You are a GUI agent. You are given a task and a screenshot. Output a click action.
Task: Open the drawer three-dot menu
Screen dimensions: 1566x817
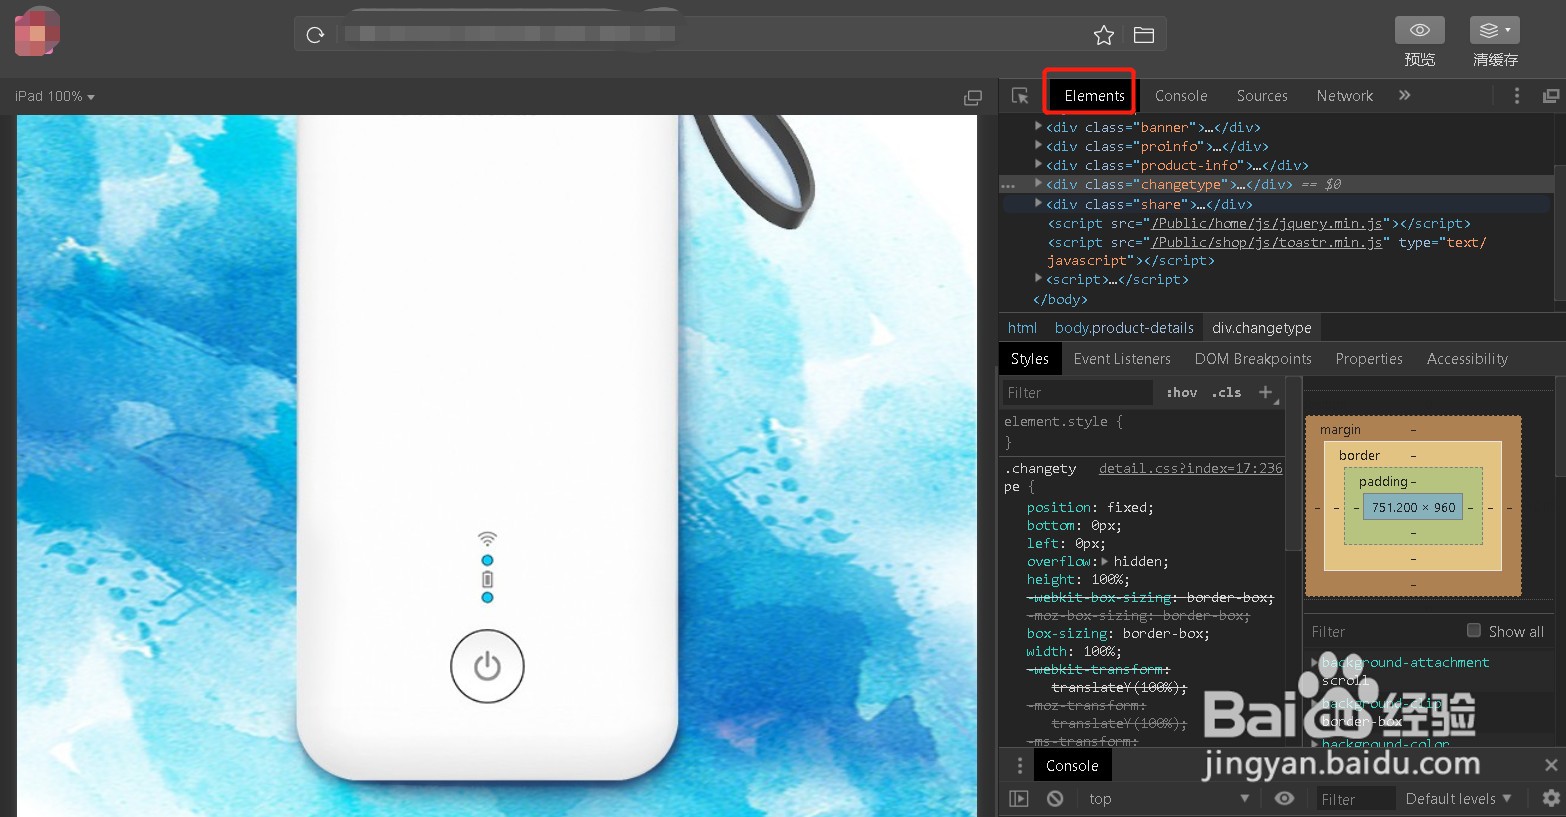point(1020,766)
